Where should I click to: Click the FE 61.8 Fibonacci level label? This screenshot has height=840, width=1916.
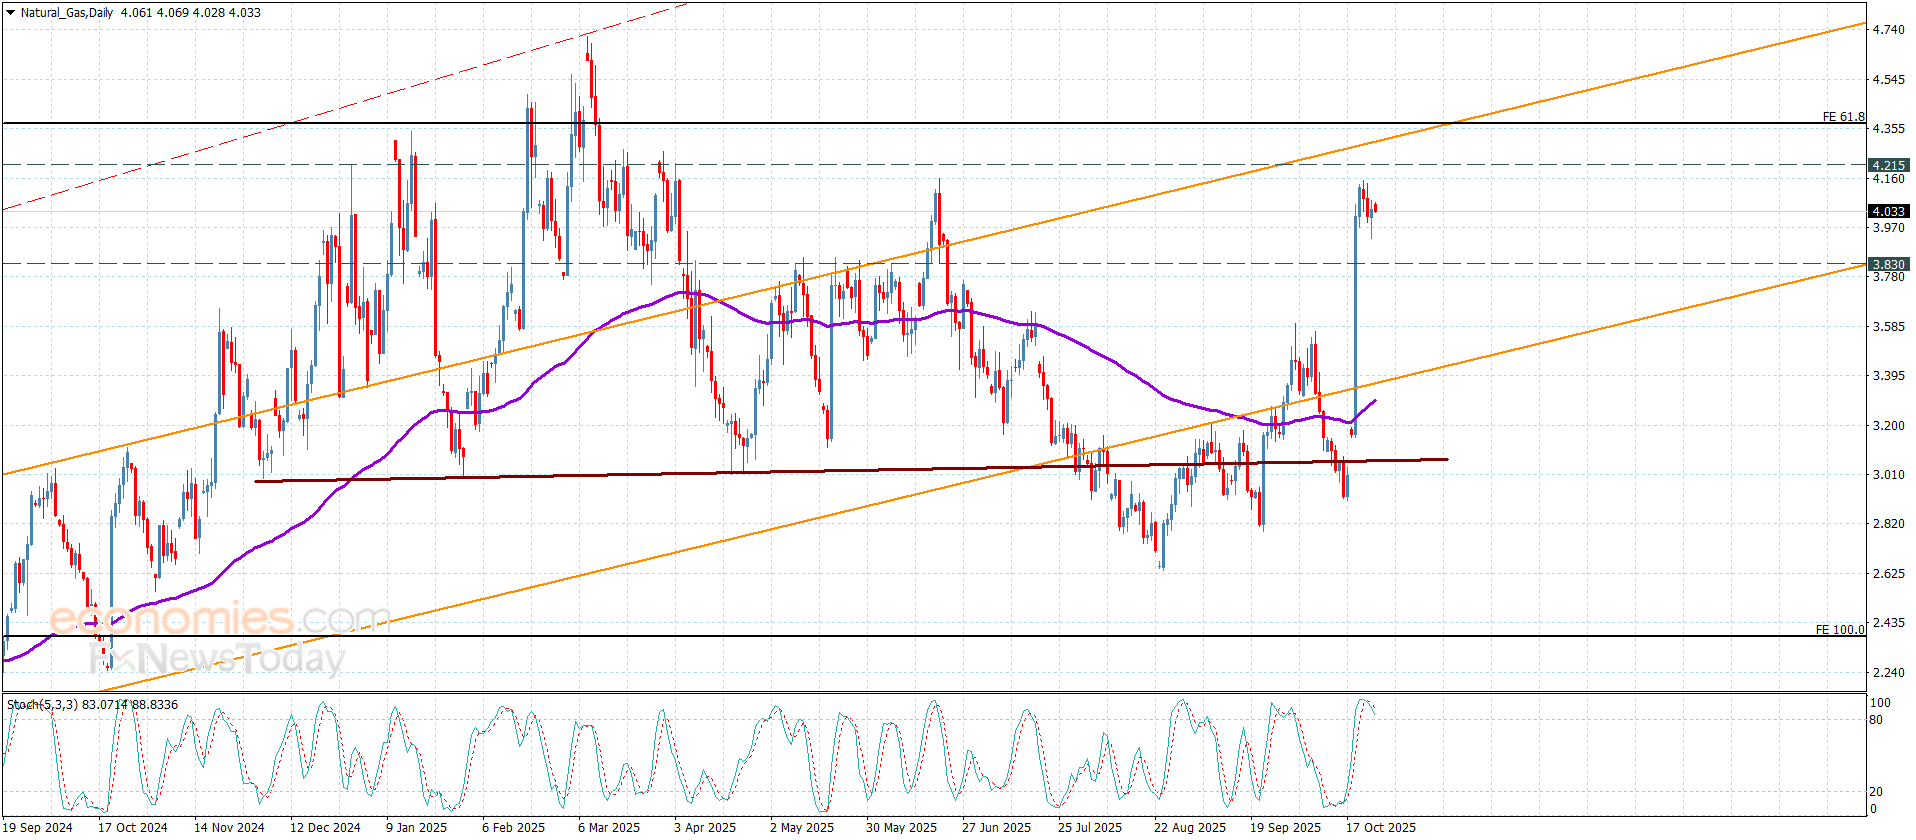1843,117
